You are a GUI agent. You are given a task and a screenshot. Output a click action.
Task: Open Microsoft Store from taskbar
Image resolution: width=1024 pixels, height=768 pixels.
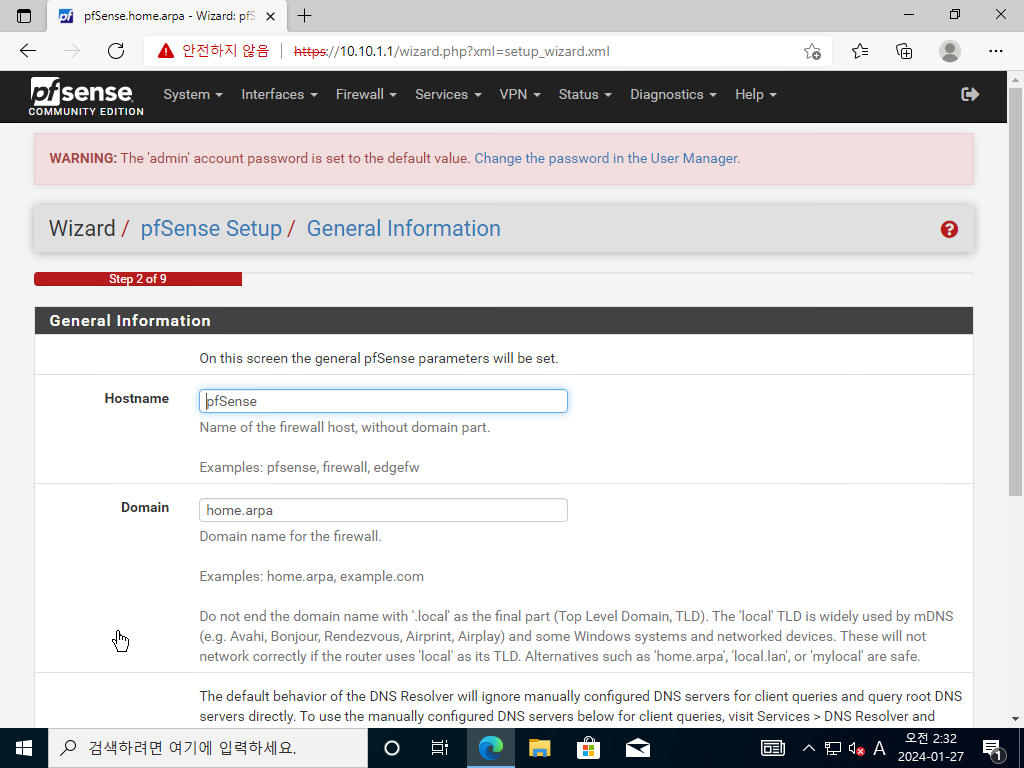point(588,748)
